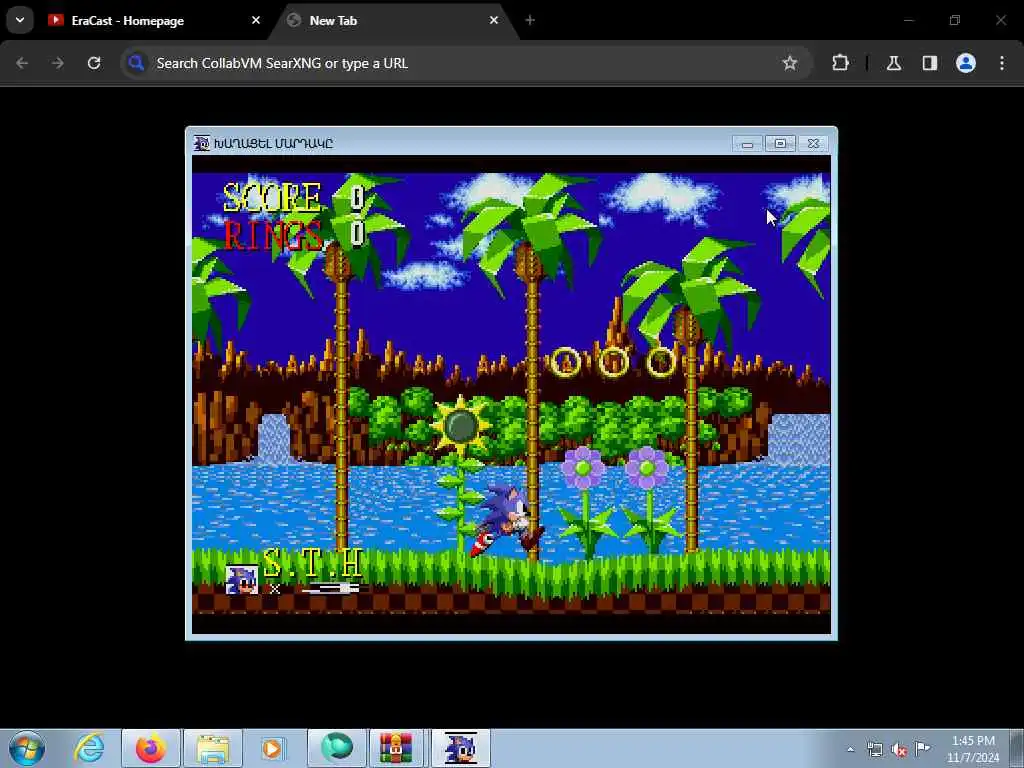The width and height of the screenshot is (1024, 768).
Task: Click the third gold ring near palm tree
Action: point(660,361)
